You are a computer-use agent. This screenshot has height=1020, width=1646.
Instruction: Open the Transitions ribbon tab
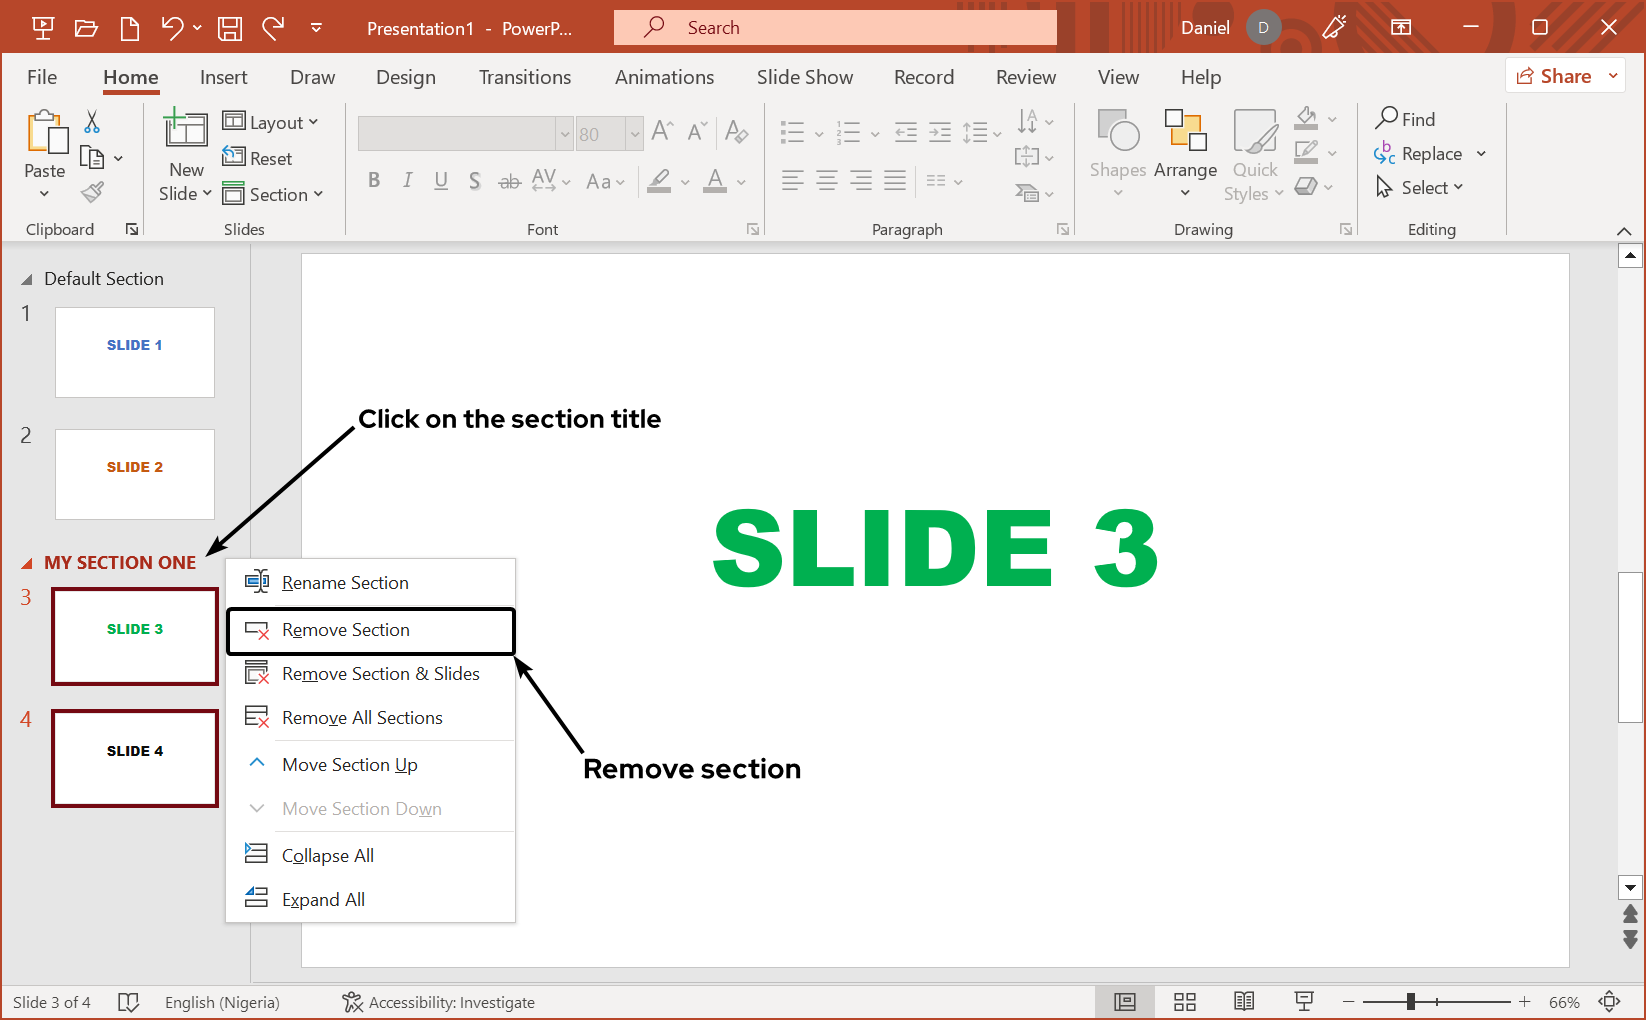tap(524, 77)
